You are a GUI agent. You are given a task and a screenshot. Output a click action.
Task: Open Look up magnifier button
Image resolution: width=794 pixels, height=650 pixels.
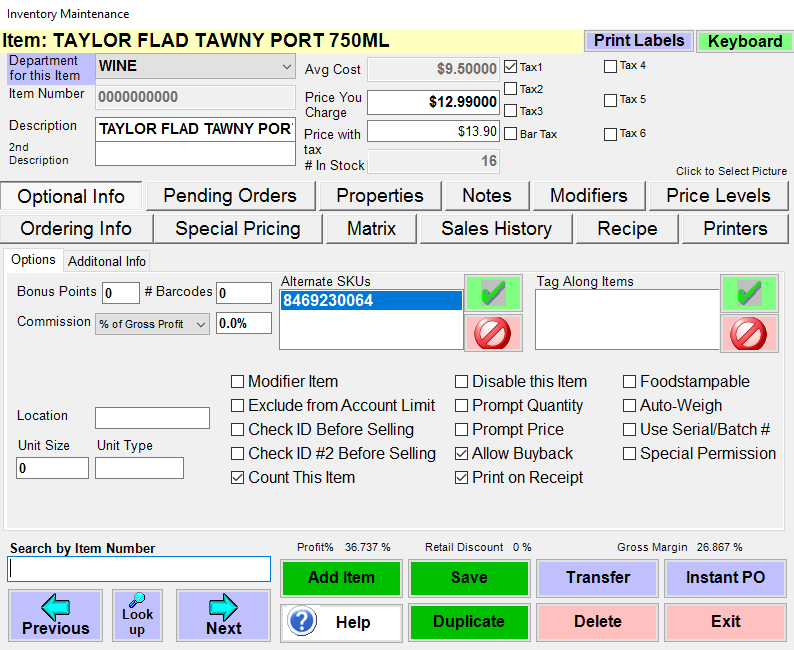point(137,615)
